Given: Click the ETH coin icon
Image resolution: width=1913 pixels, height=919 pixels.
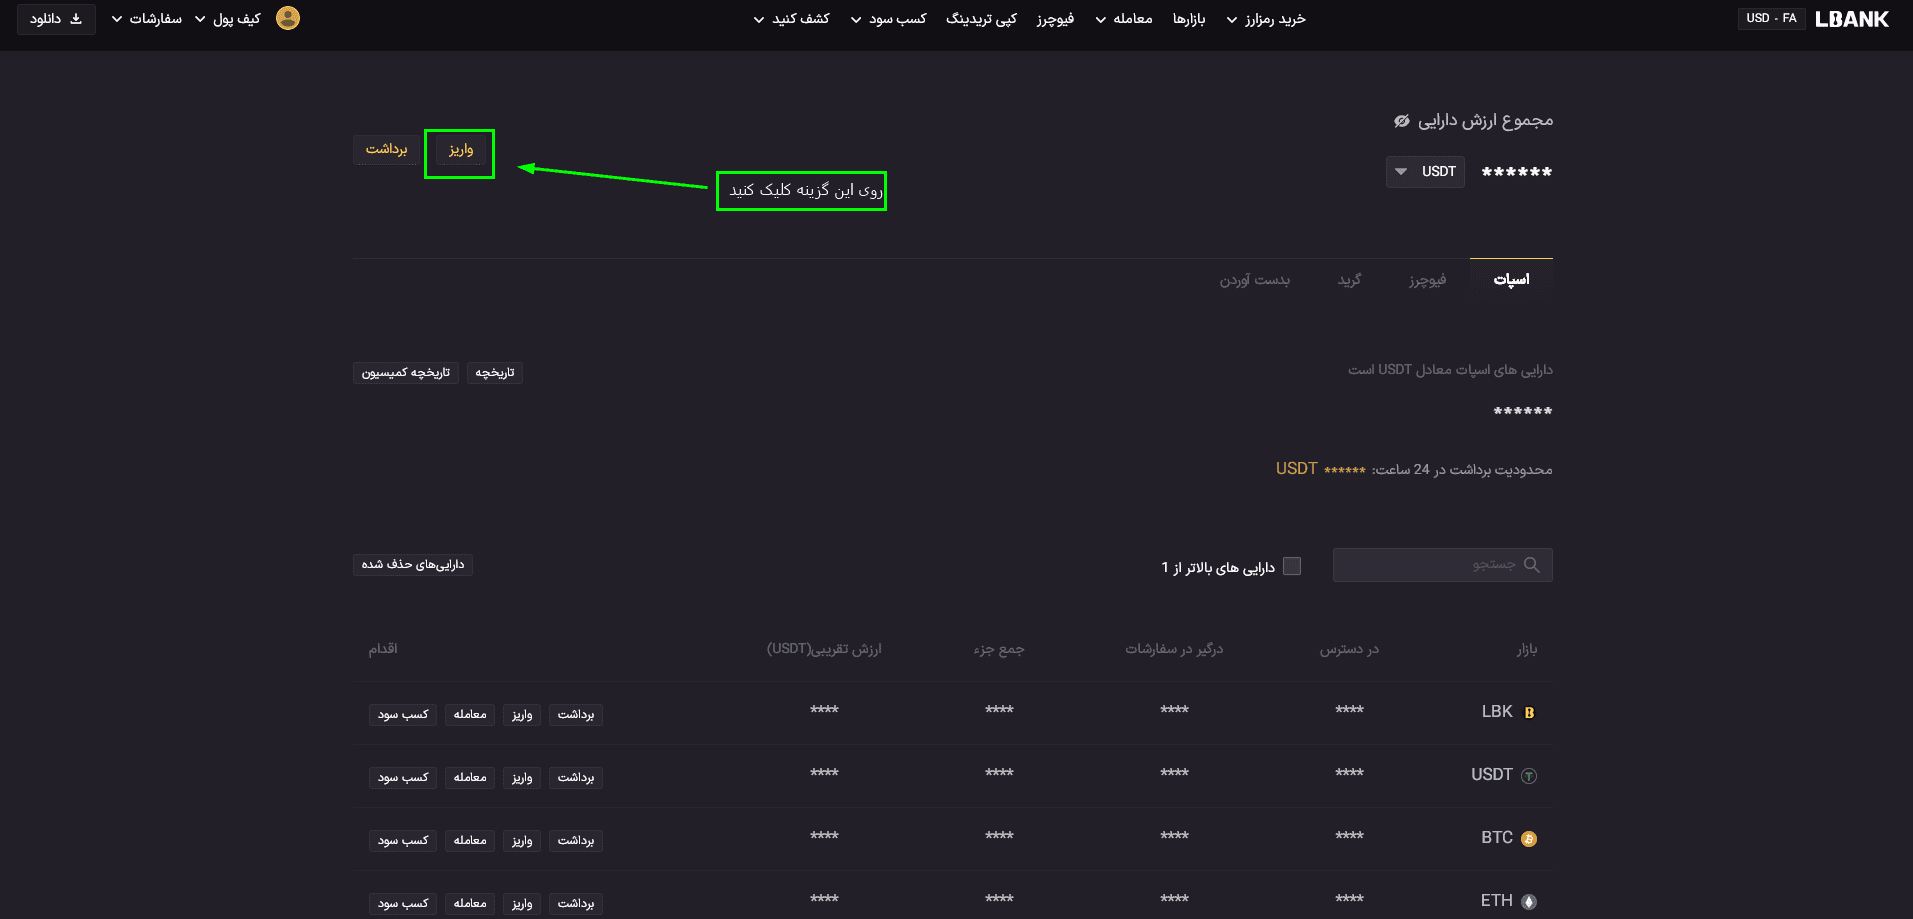Looking at the screenshot, I should coord(1529,901).
